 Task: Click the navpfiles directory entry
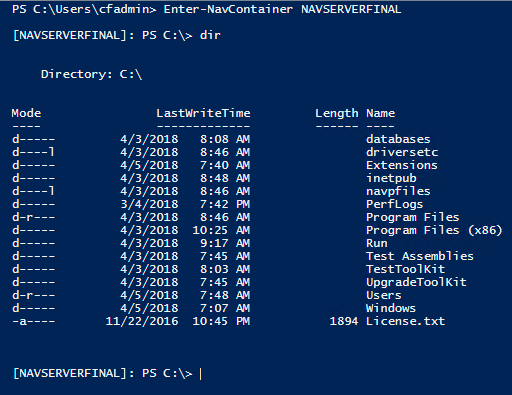click(x=398, y=191)
